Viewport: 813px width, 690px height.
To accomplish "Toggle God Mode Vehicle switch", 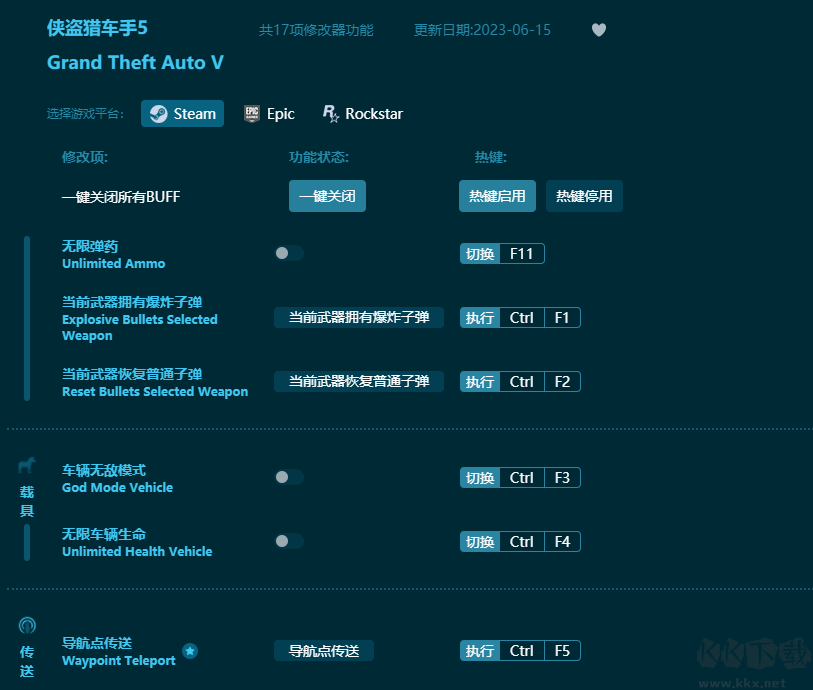I will [289, 477].
